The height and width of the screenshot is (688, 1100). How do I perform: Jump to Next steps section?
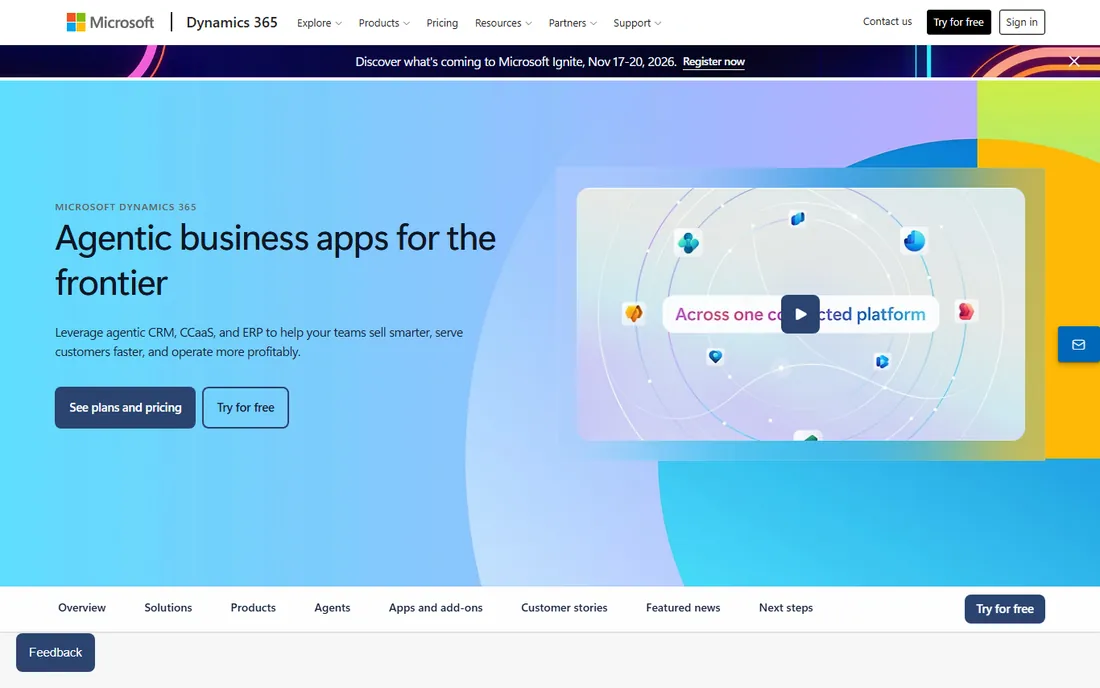point(786,608)
